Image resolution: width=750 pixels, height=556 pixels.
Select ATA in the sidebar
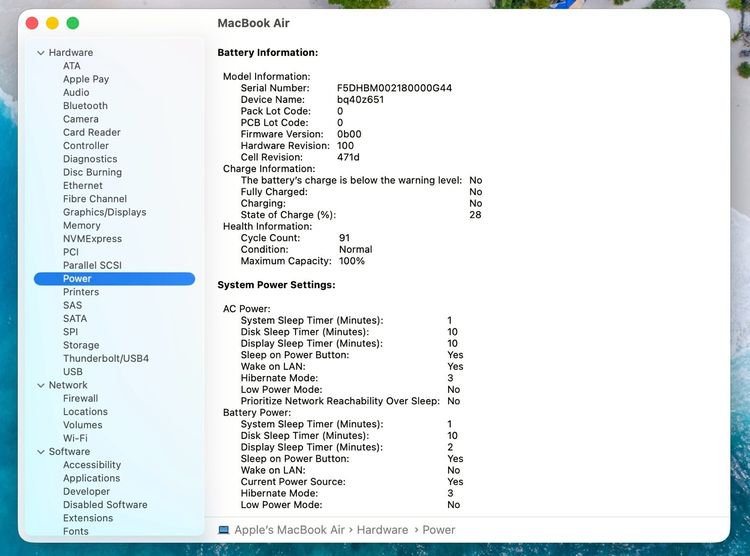(72, 66)
